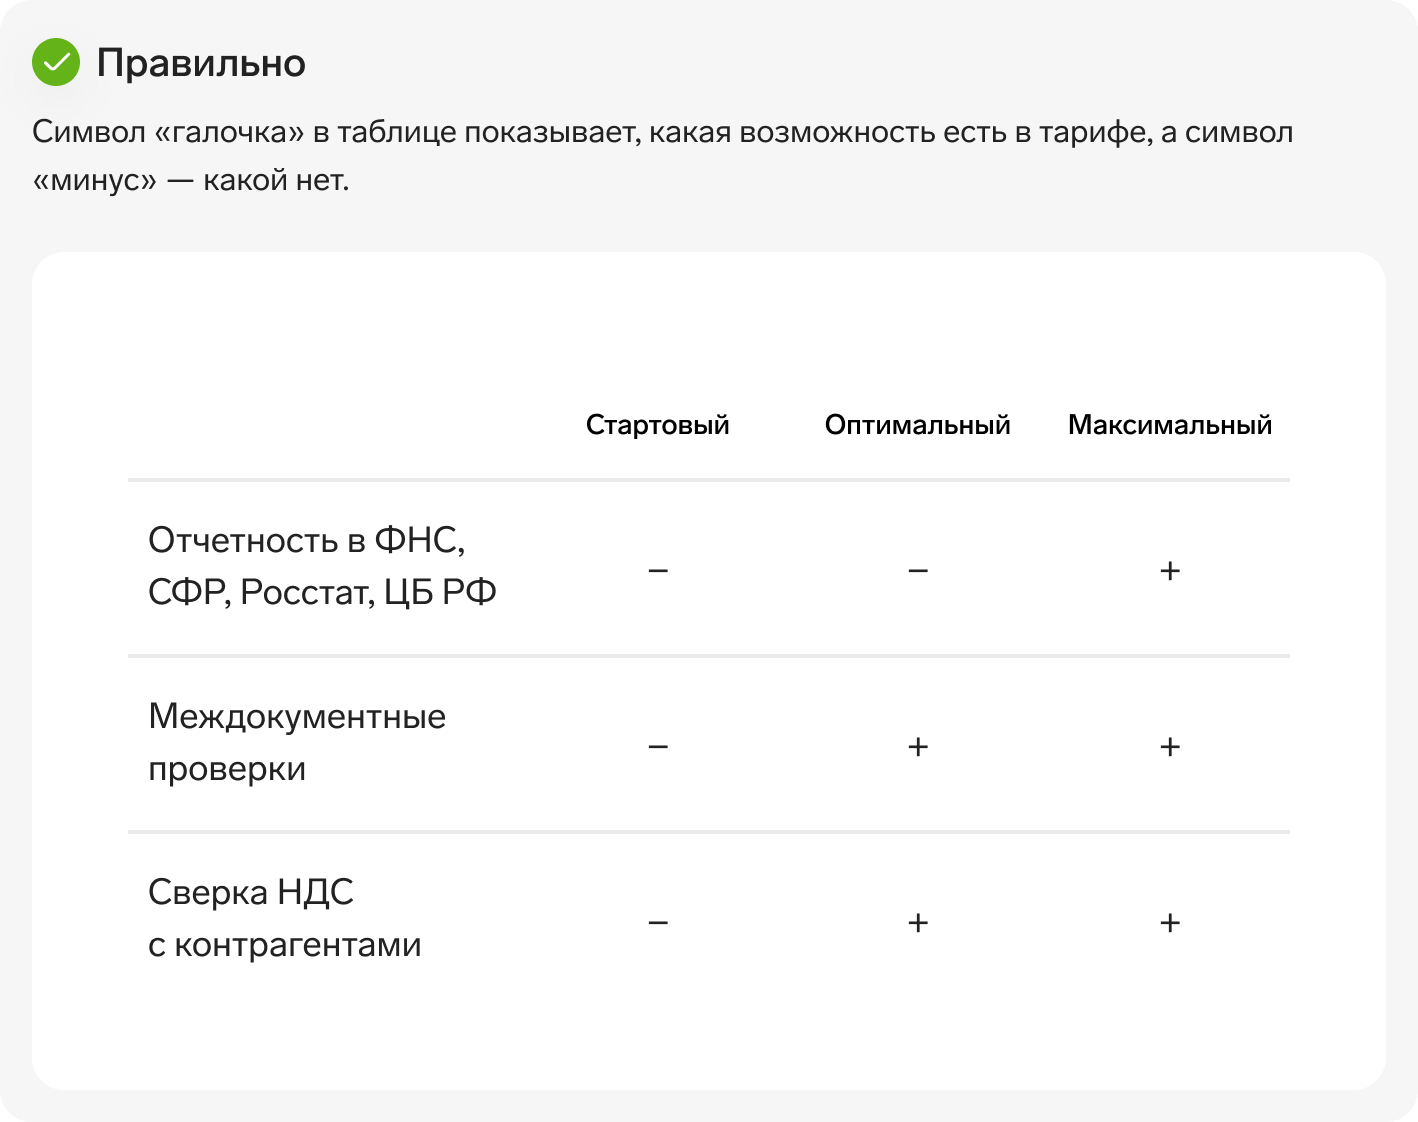The height and width of the screenshot is (1122, 1418).
Task: Click the green checkmark icon beside Правильно
Action: (x=56, y=62)
